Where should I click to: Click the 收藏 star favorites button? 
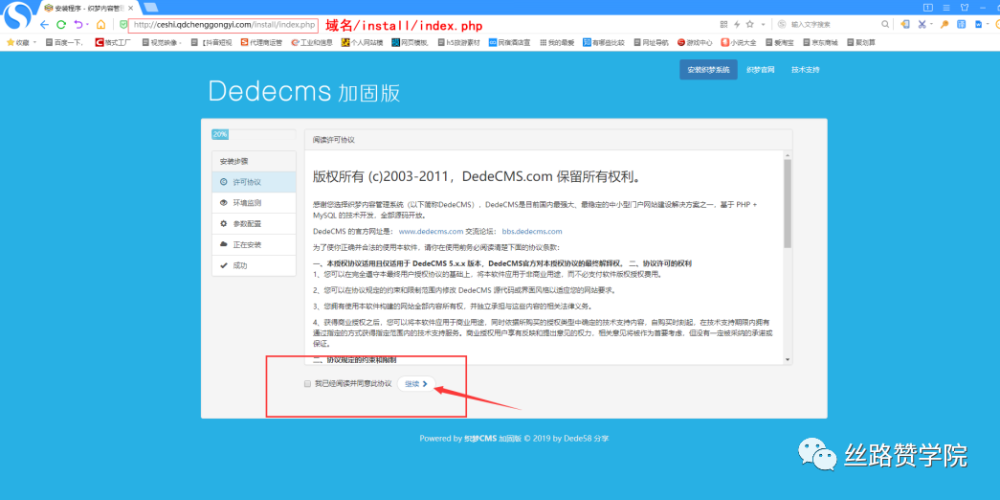click(18, 43)
